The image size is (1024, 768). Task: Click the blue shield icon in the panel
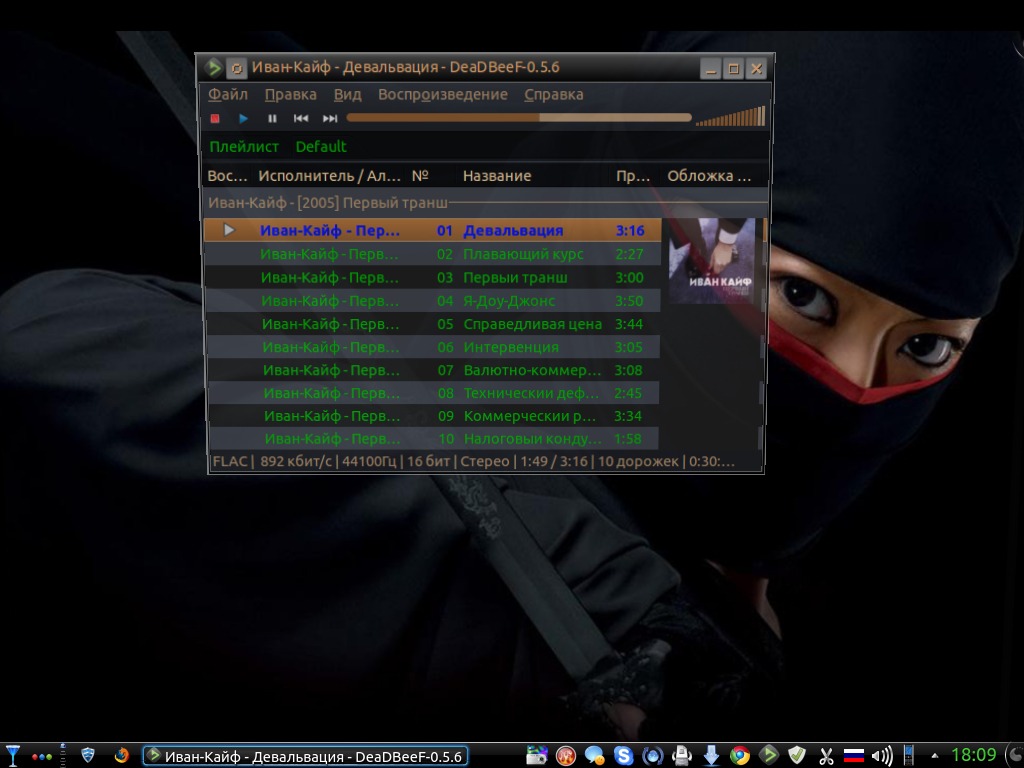pos(88,756)
